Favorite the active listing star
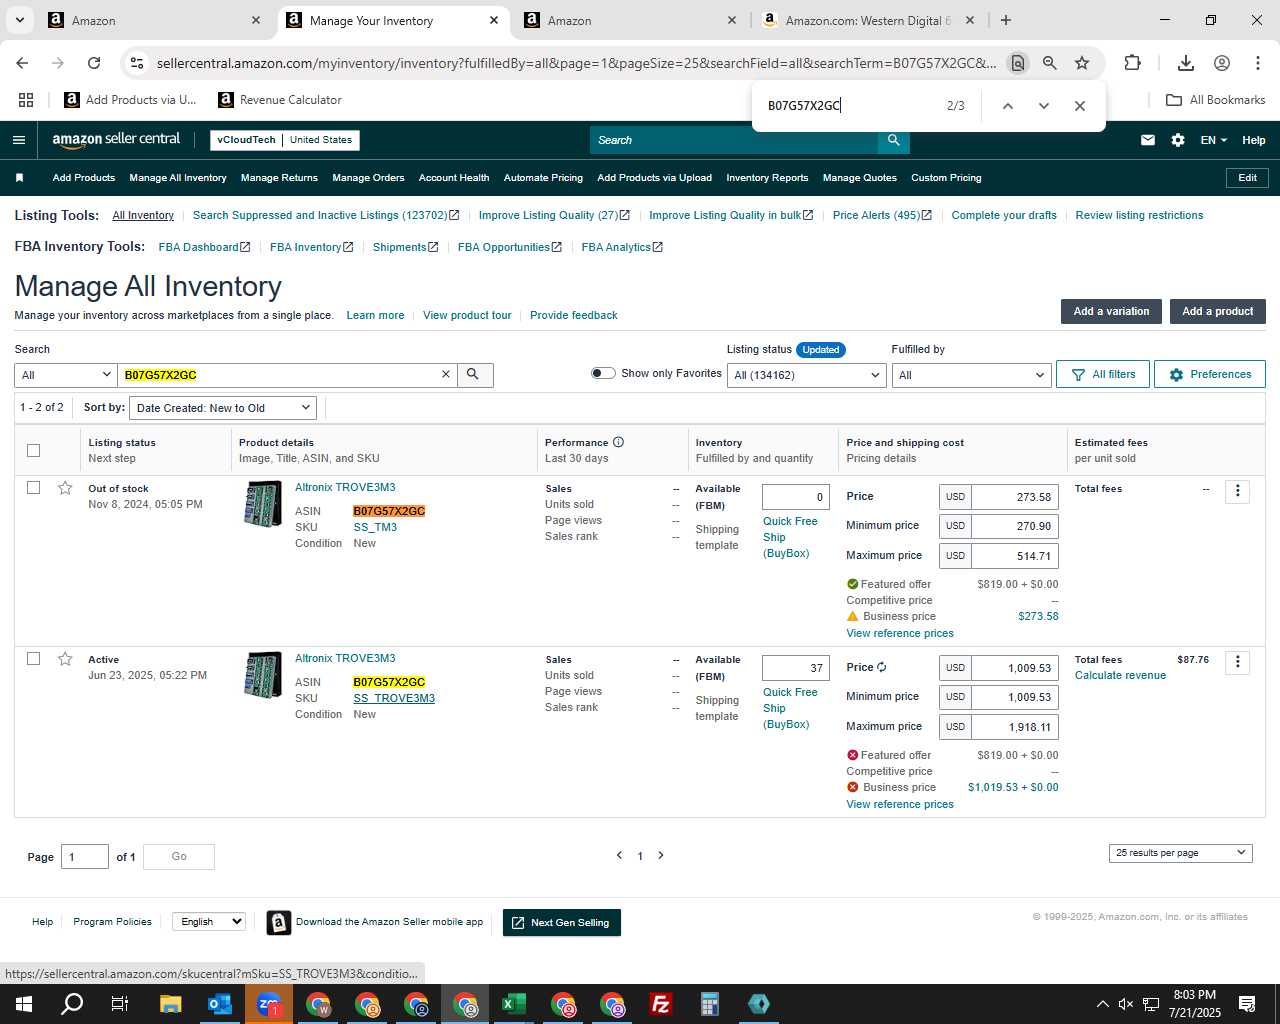 [65, 659]
